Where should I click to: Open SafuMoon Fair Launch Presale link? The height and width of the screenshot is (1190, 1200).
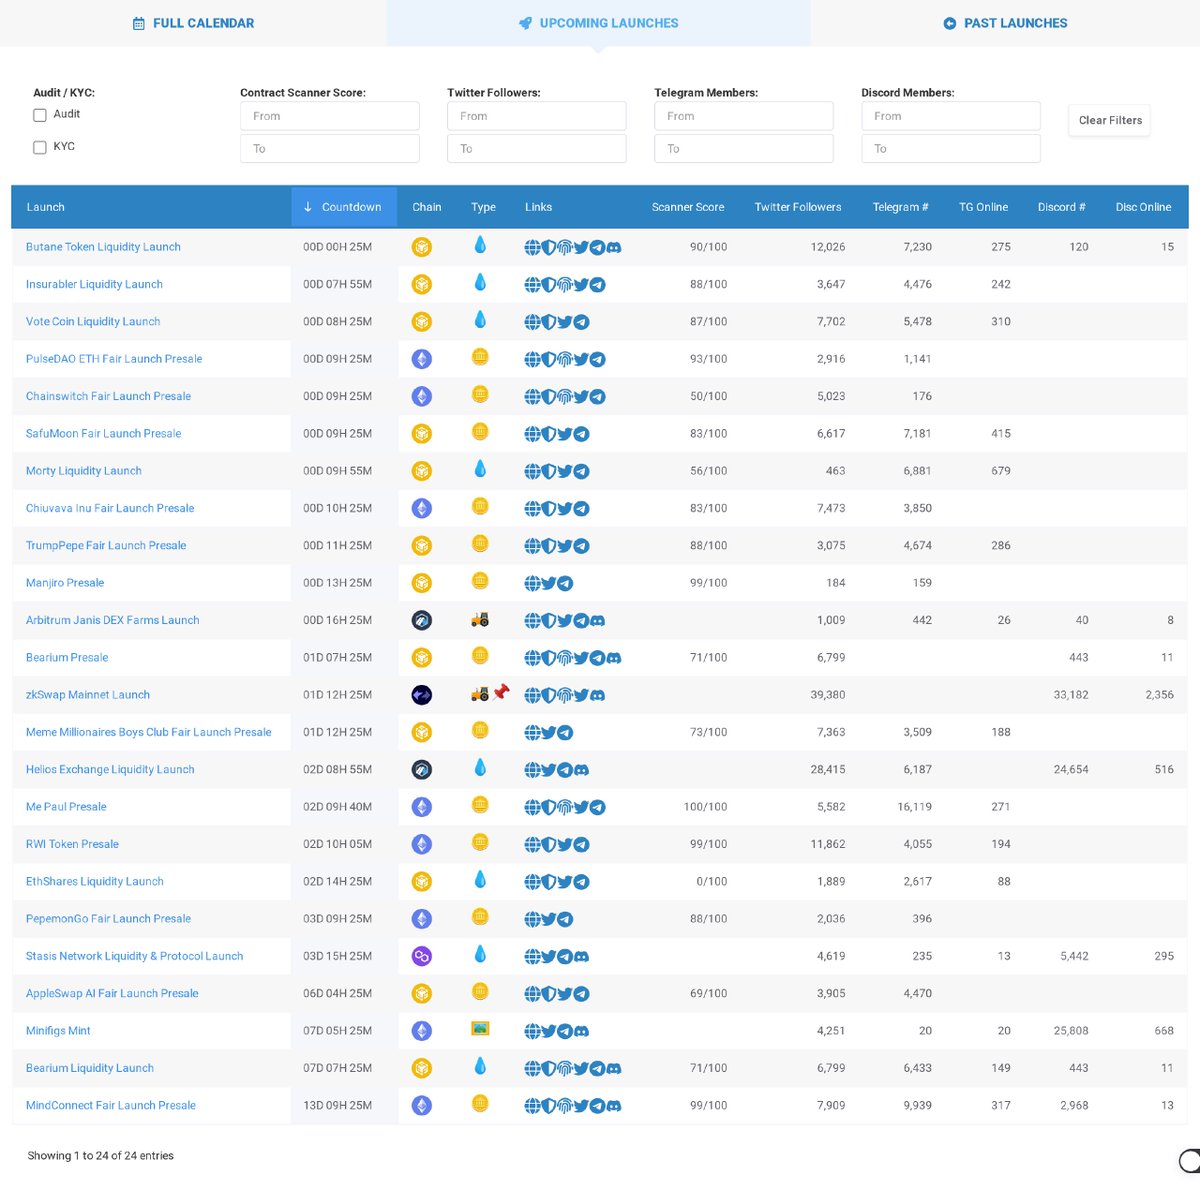coord(103,434)
